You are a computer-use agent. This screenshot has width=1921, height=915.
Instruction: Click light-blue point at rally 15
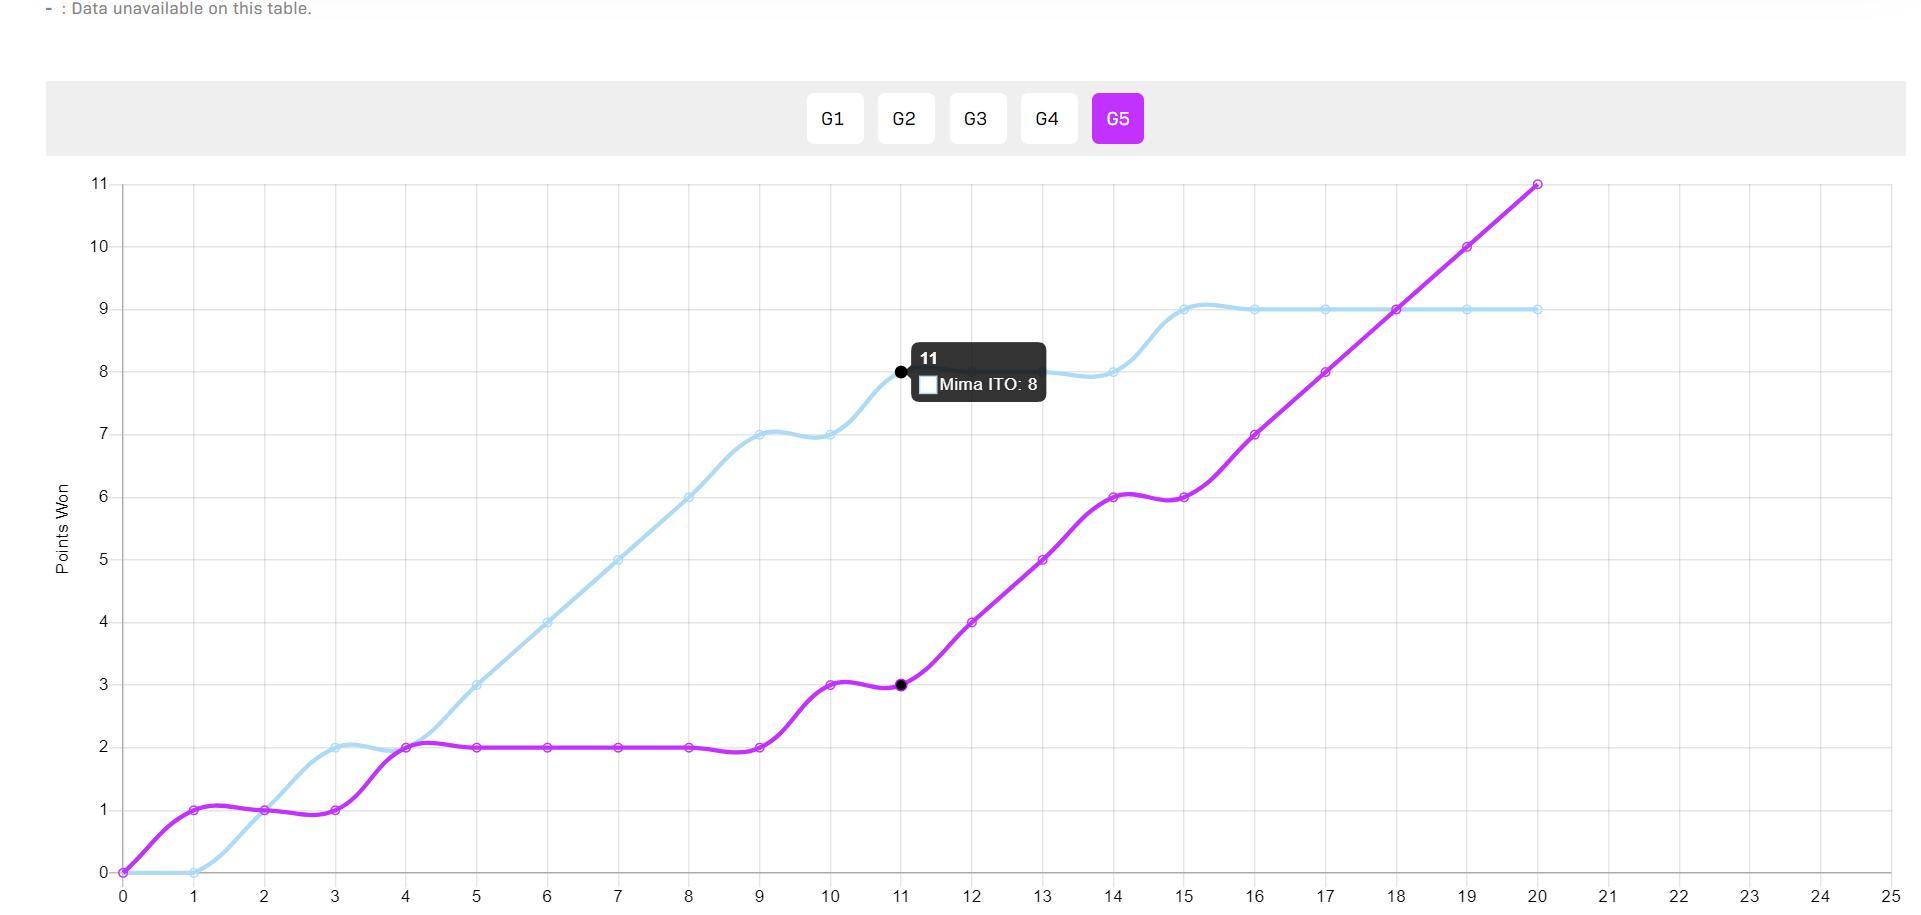click(1184, 310)
